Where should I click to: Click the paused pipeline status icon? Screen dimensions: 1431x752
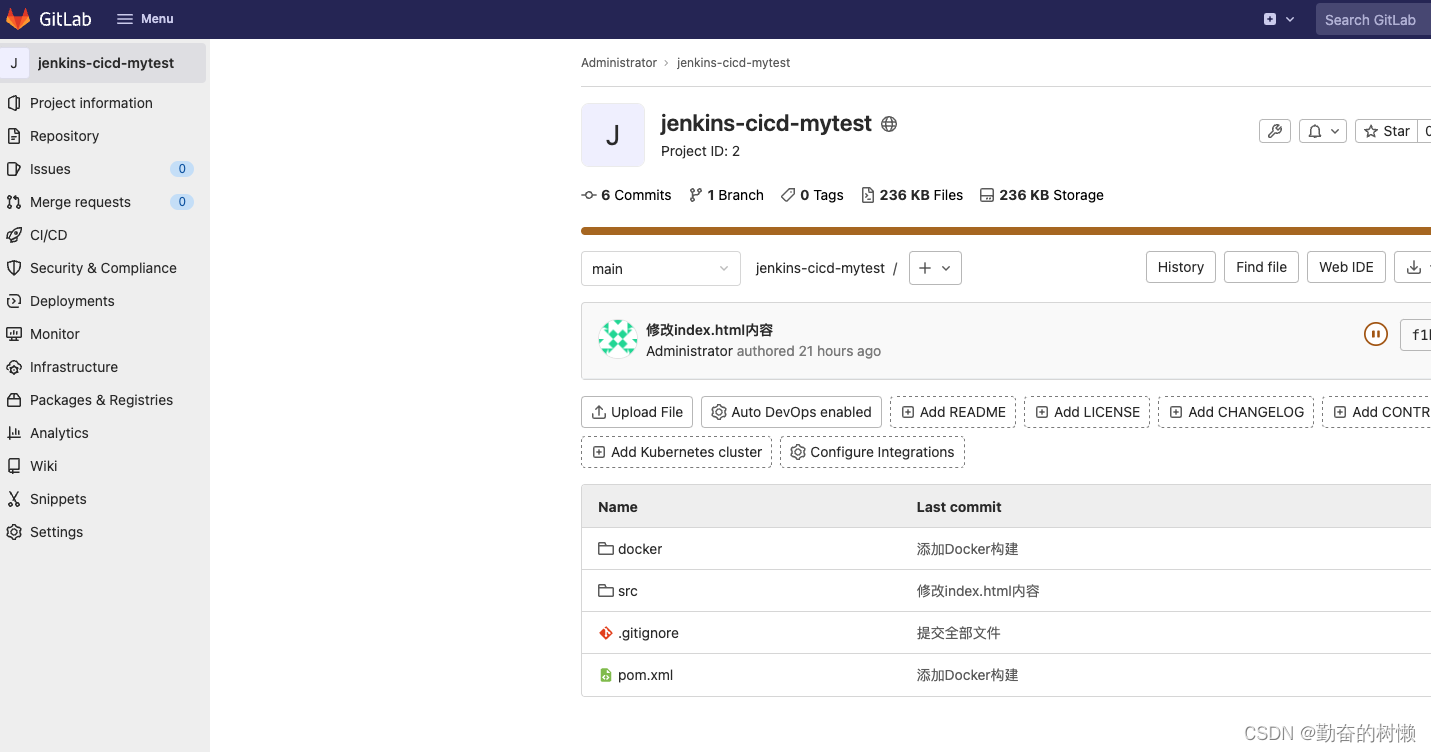coord(1376,334)
